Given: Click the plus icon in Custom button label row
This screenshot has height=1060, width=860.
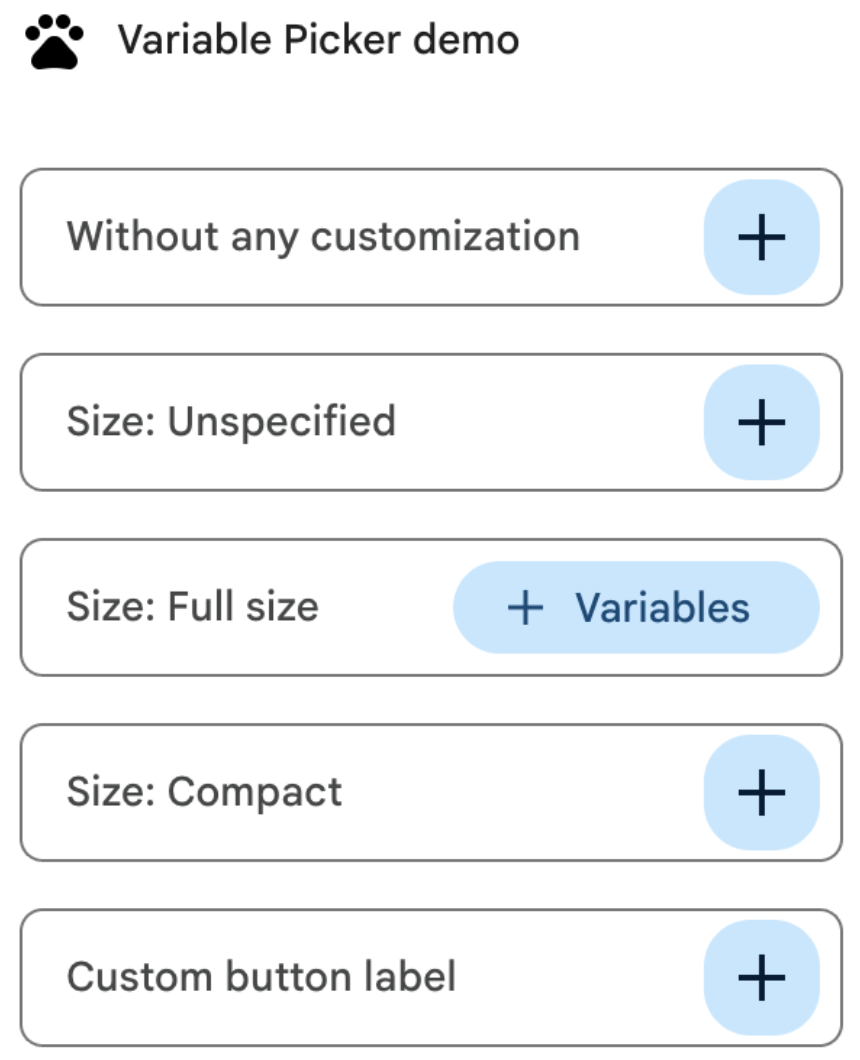Looking at the screenshot, I should 761,976.
